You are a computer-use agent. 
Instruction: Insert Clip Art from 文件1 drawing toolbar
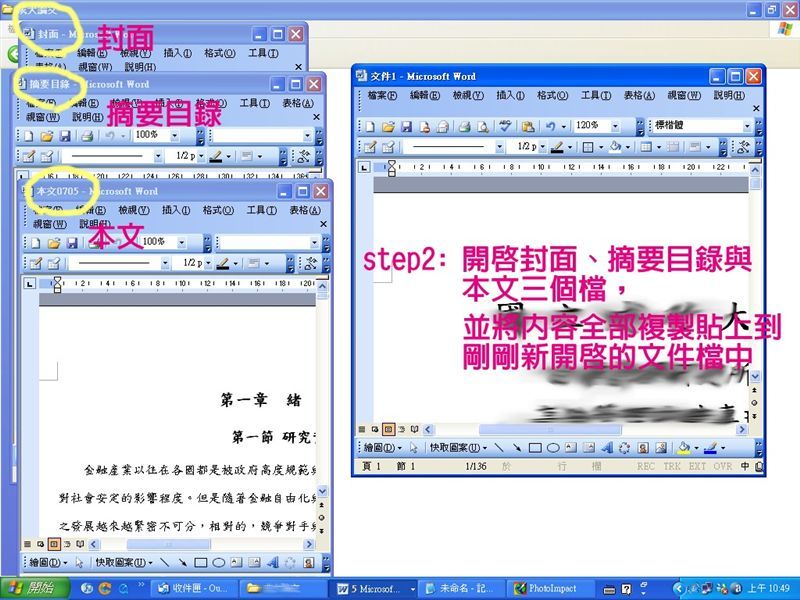[x=643, y=448]
